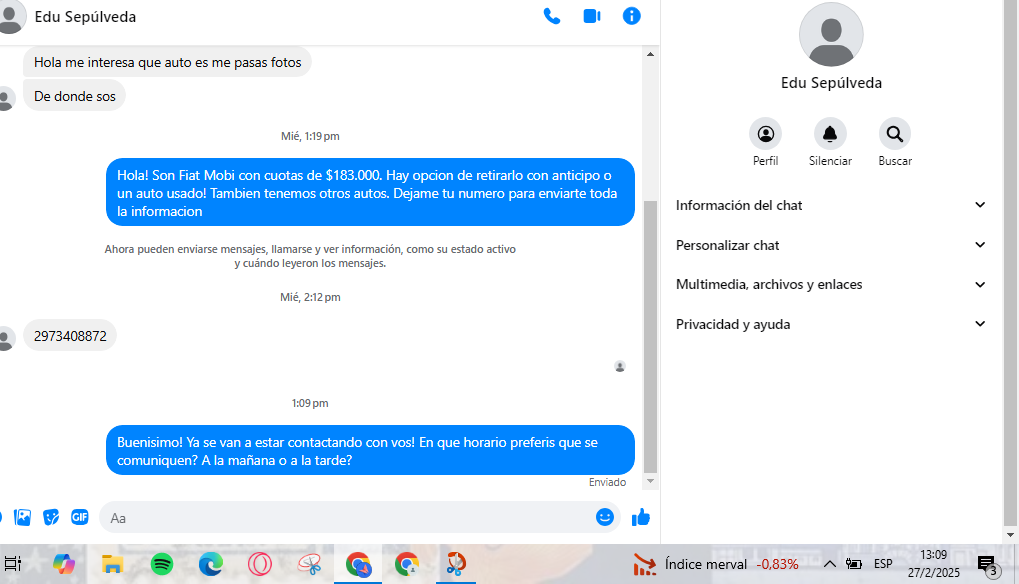Click the "1:09 pm" timestamp
Image resolution: width=1019 pixels, height=584 pixels.
[x=310, y=403]
